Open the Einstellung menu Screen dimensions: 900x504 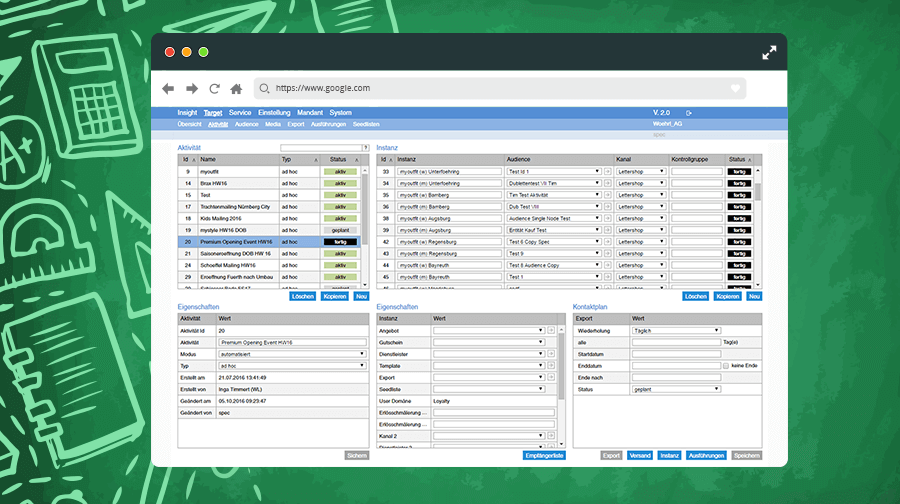click(274, 113)
